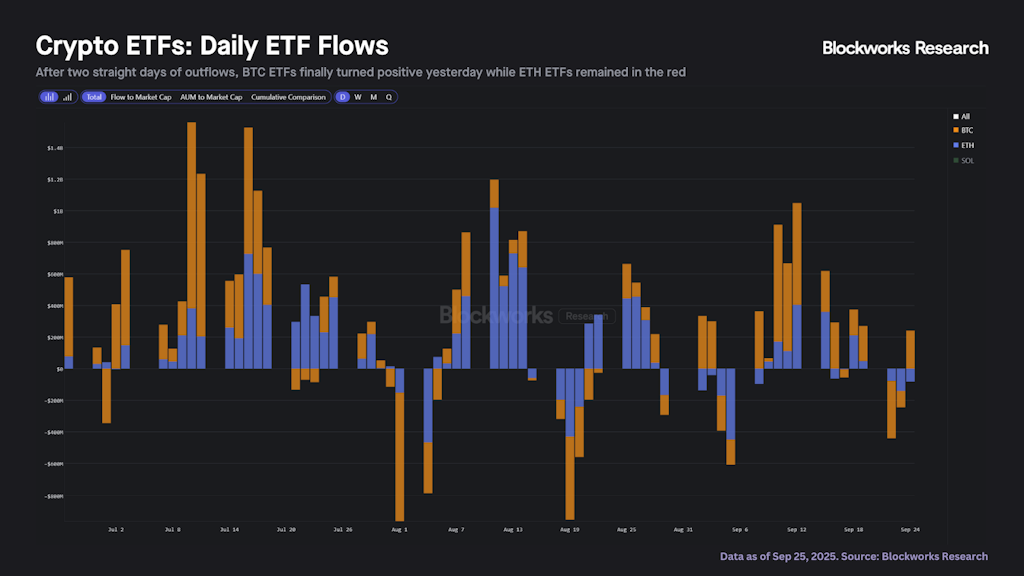Open the Flow to Market Cap tab
This screenshot has height=576, width=1024.
(x=141, y=97)
